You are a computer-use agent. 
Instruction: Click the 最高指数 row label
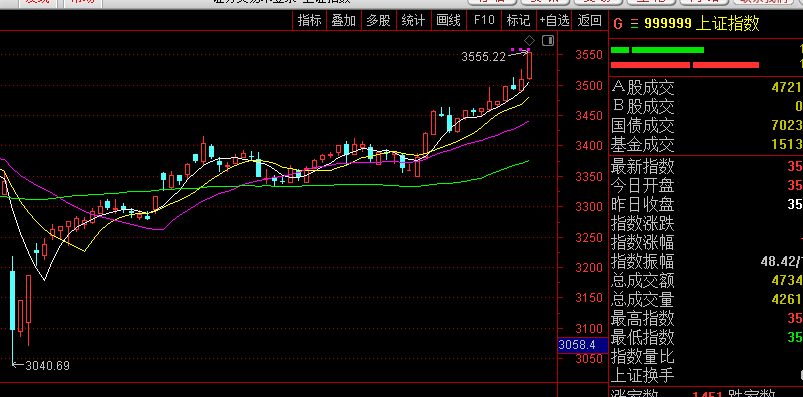[x=643, y=318]
